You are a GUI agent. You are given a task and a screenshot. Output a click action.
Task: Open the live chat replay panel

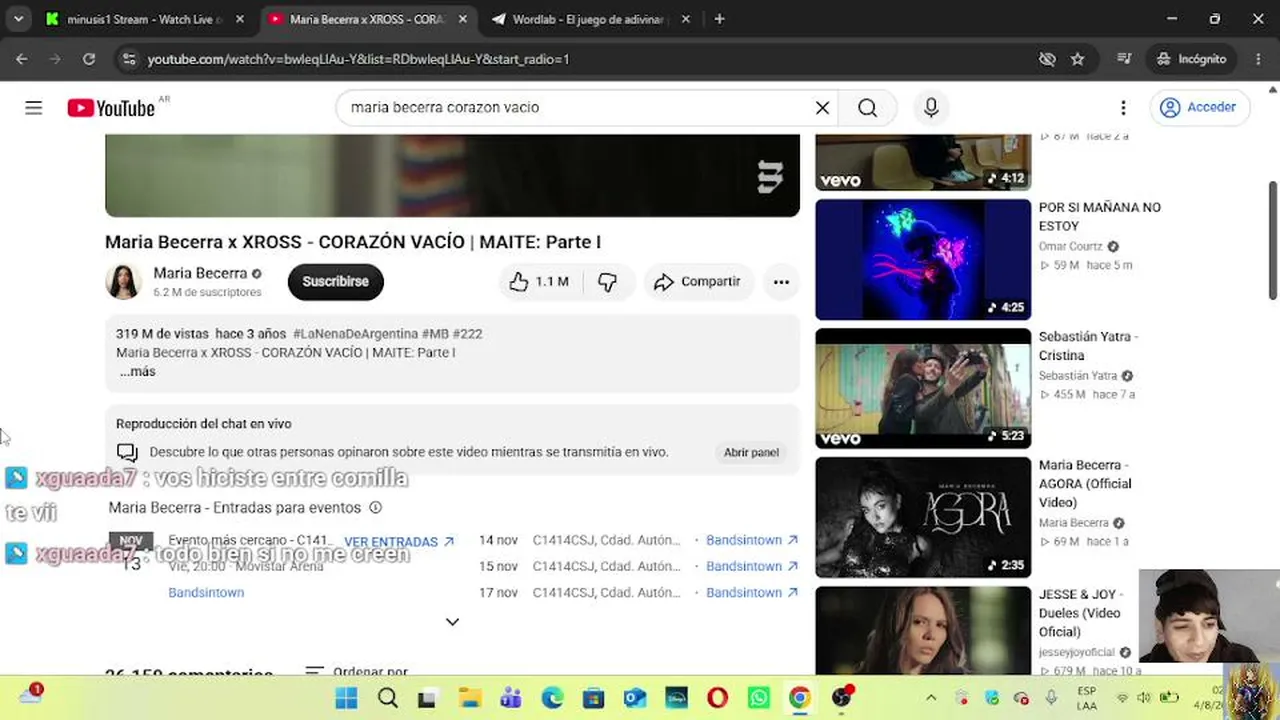pyautogui.click(x=751, y=453)
